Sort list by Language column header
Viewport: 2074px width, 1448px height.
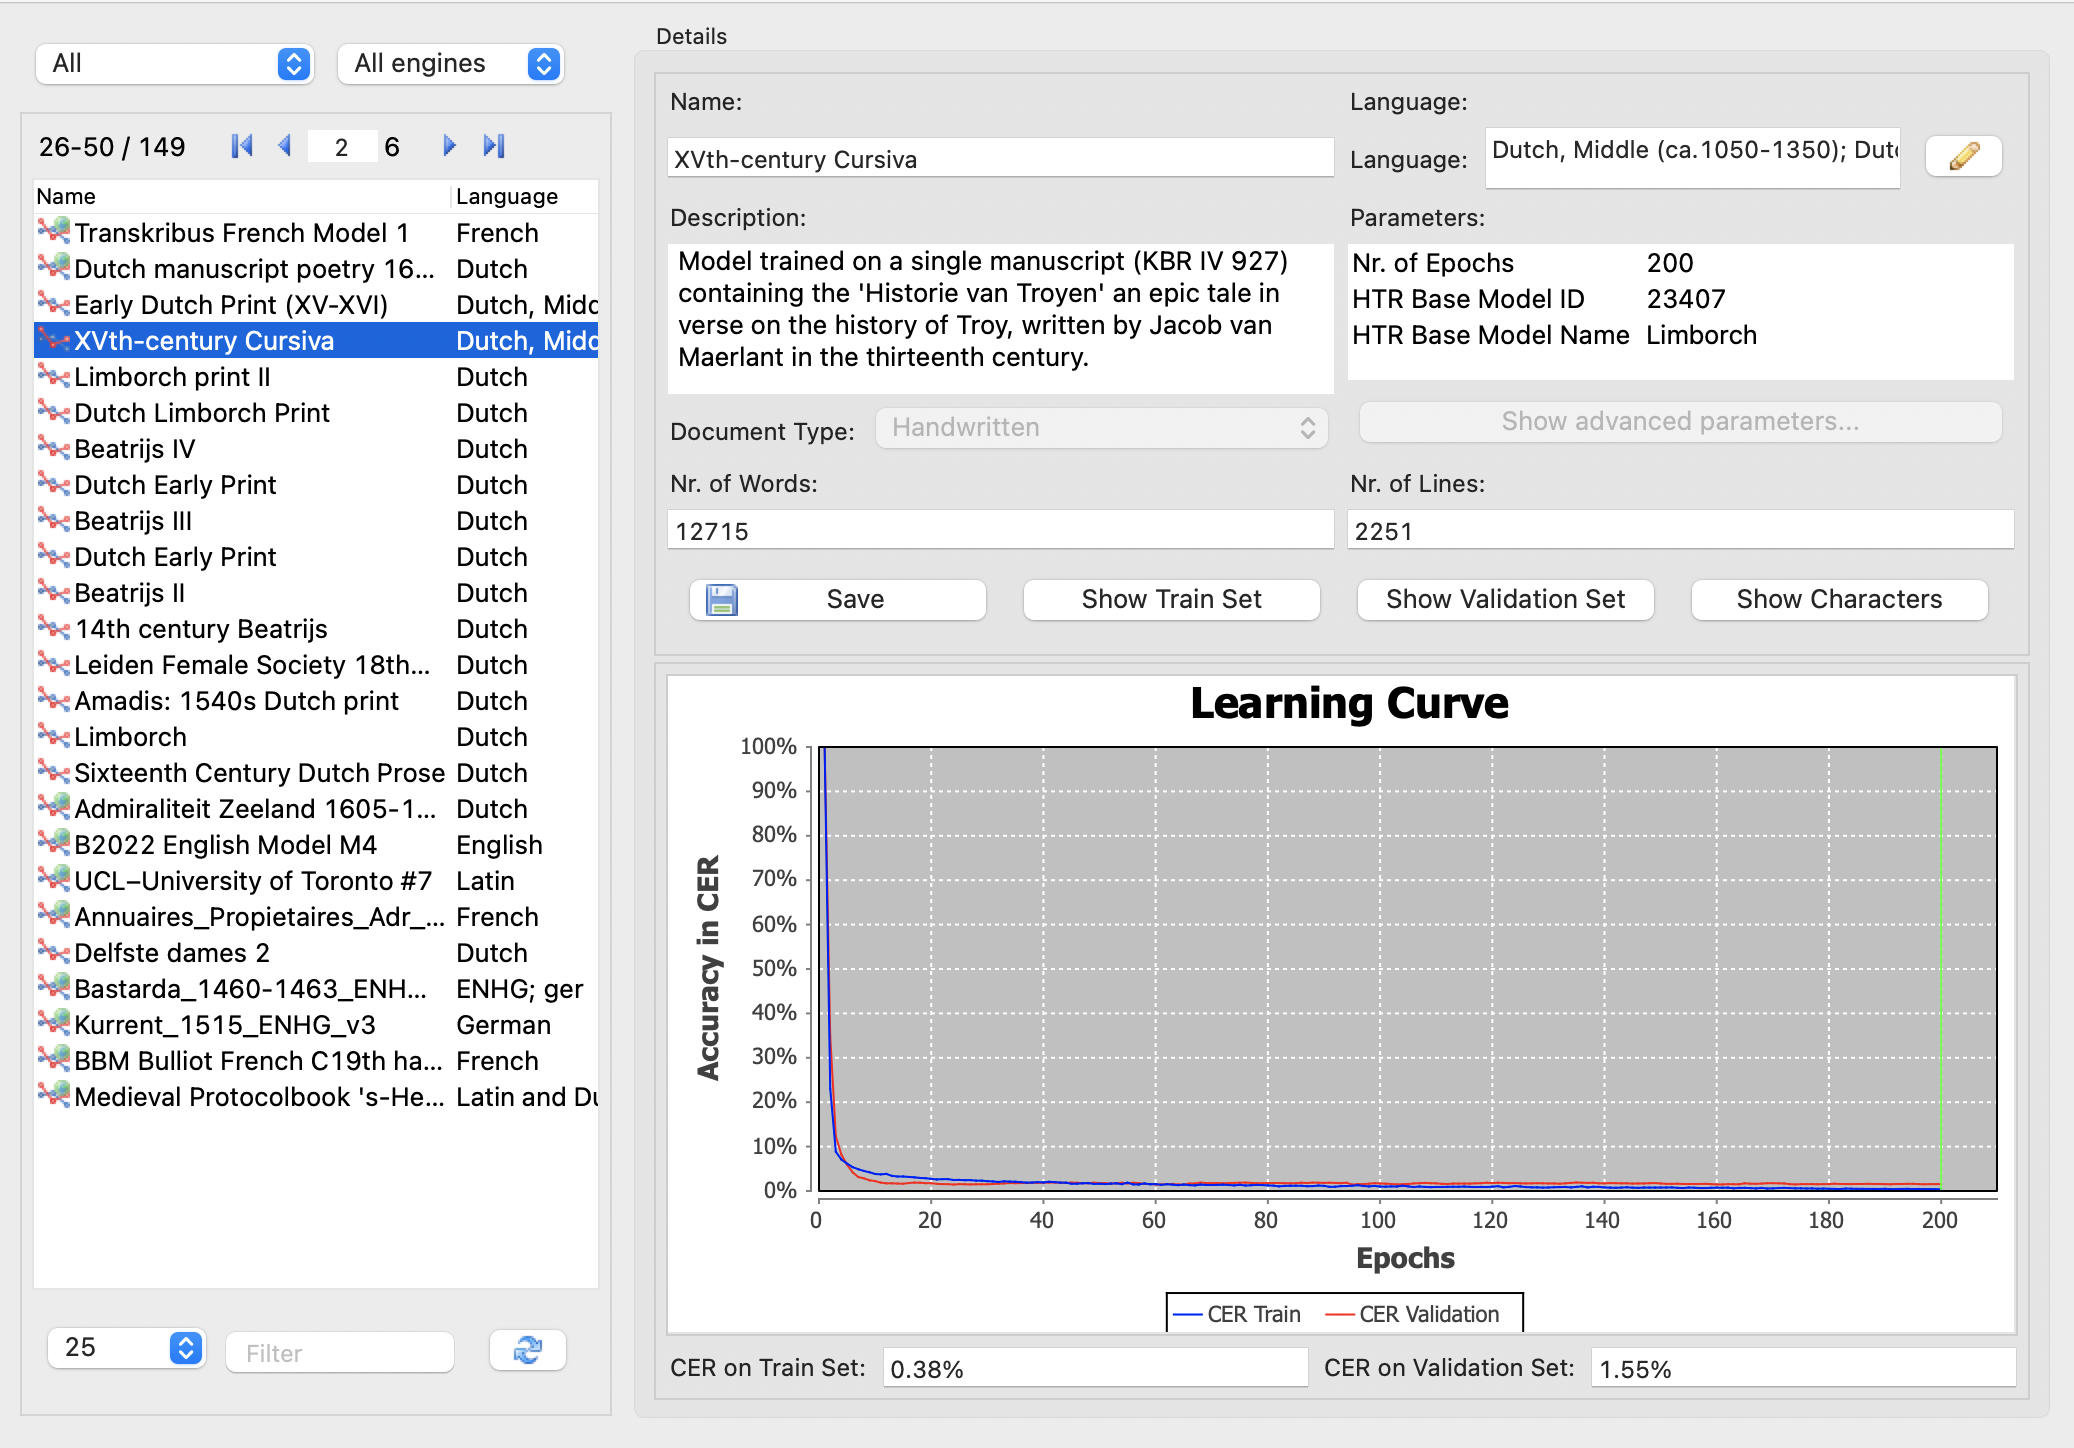coord(525,196)
